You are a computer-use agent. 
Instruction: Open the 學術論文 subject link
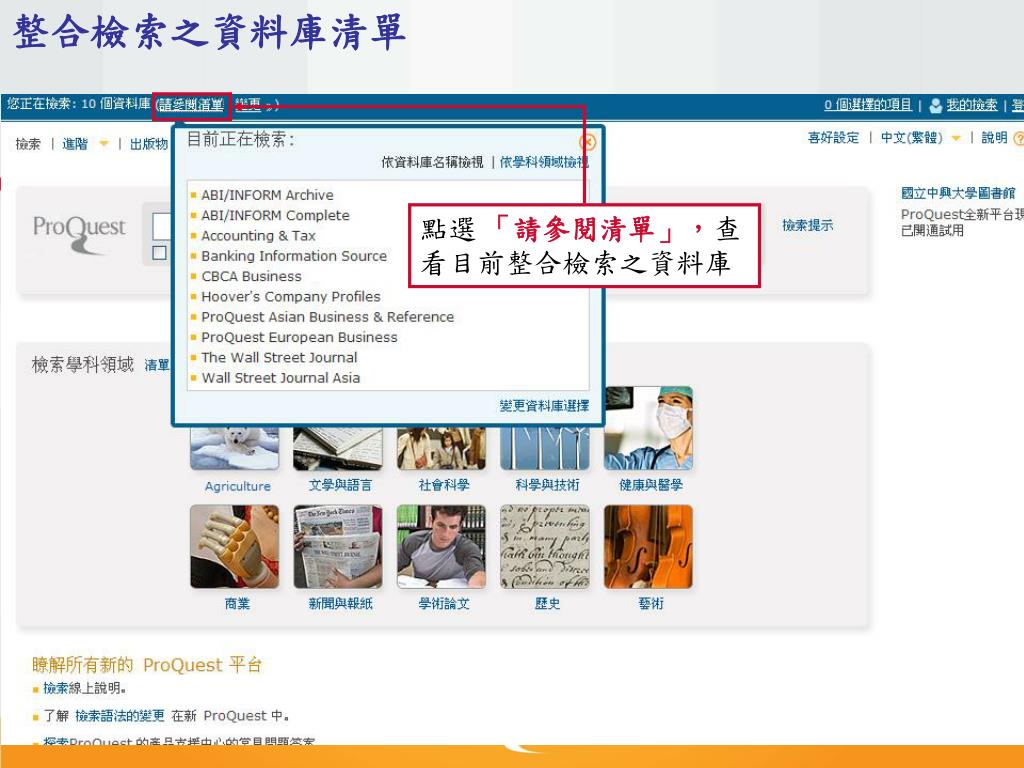point(443,603)
